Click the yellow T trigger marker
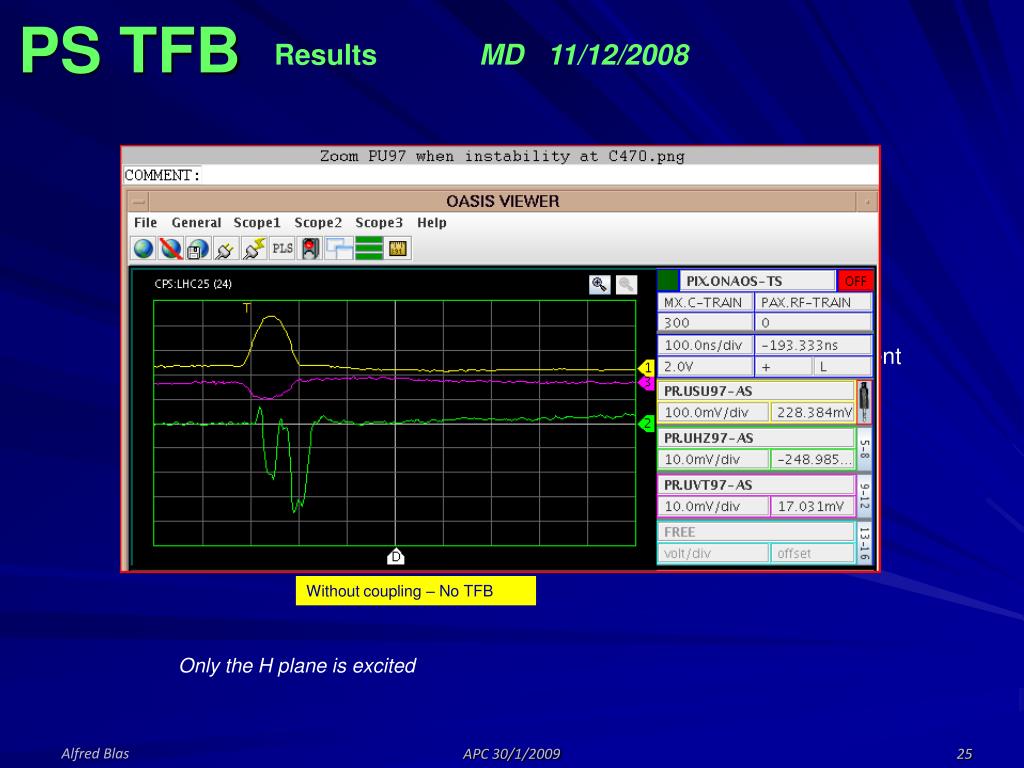This screenshot has width=1024, height=768. (x=247, y=308)
